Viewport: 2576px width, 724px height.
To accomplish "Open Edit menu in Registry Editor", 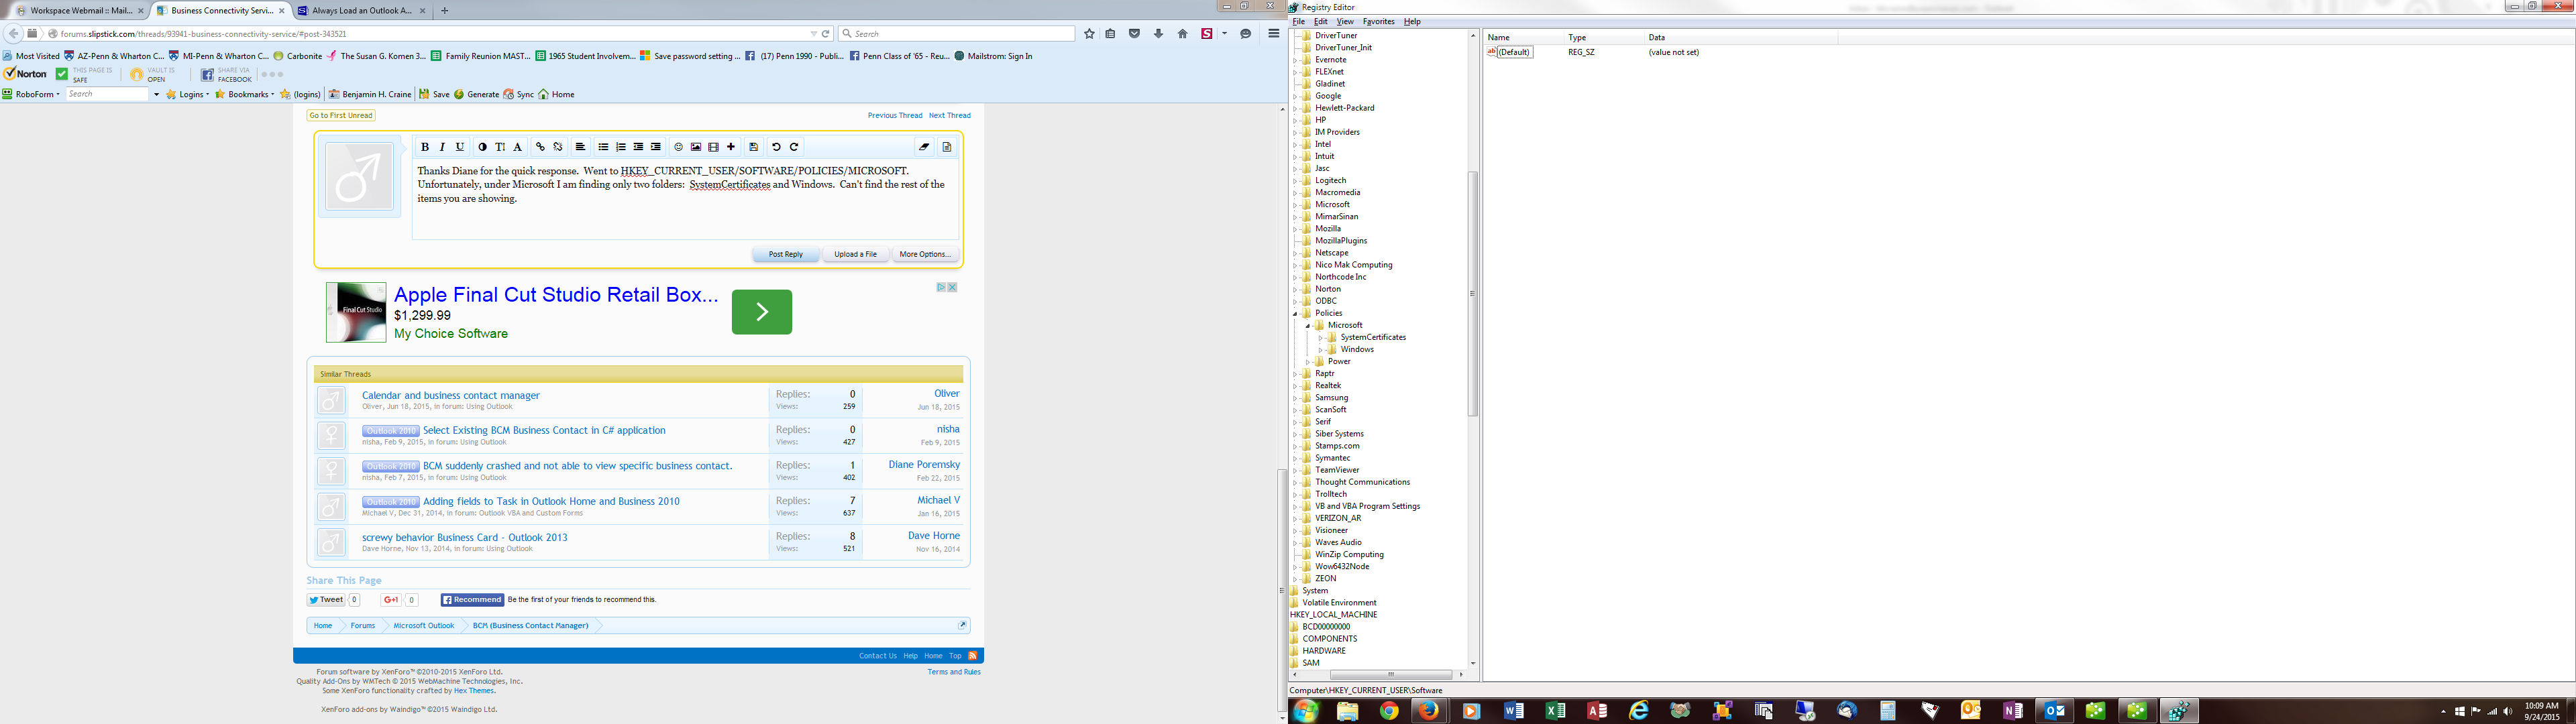I will [x=1321, y=21].
